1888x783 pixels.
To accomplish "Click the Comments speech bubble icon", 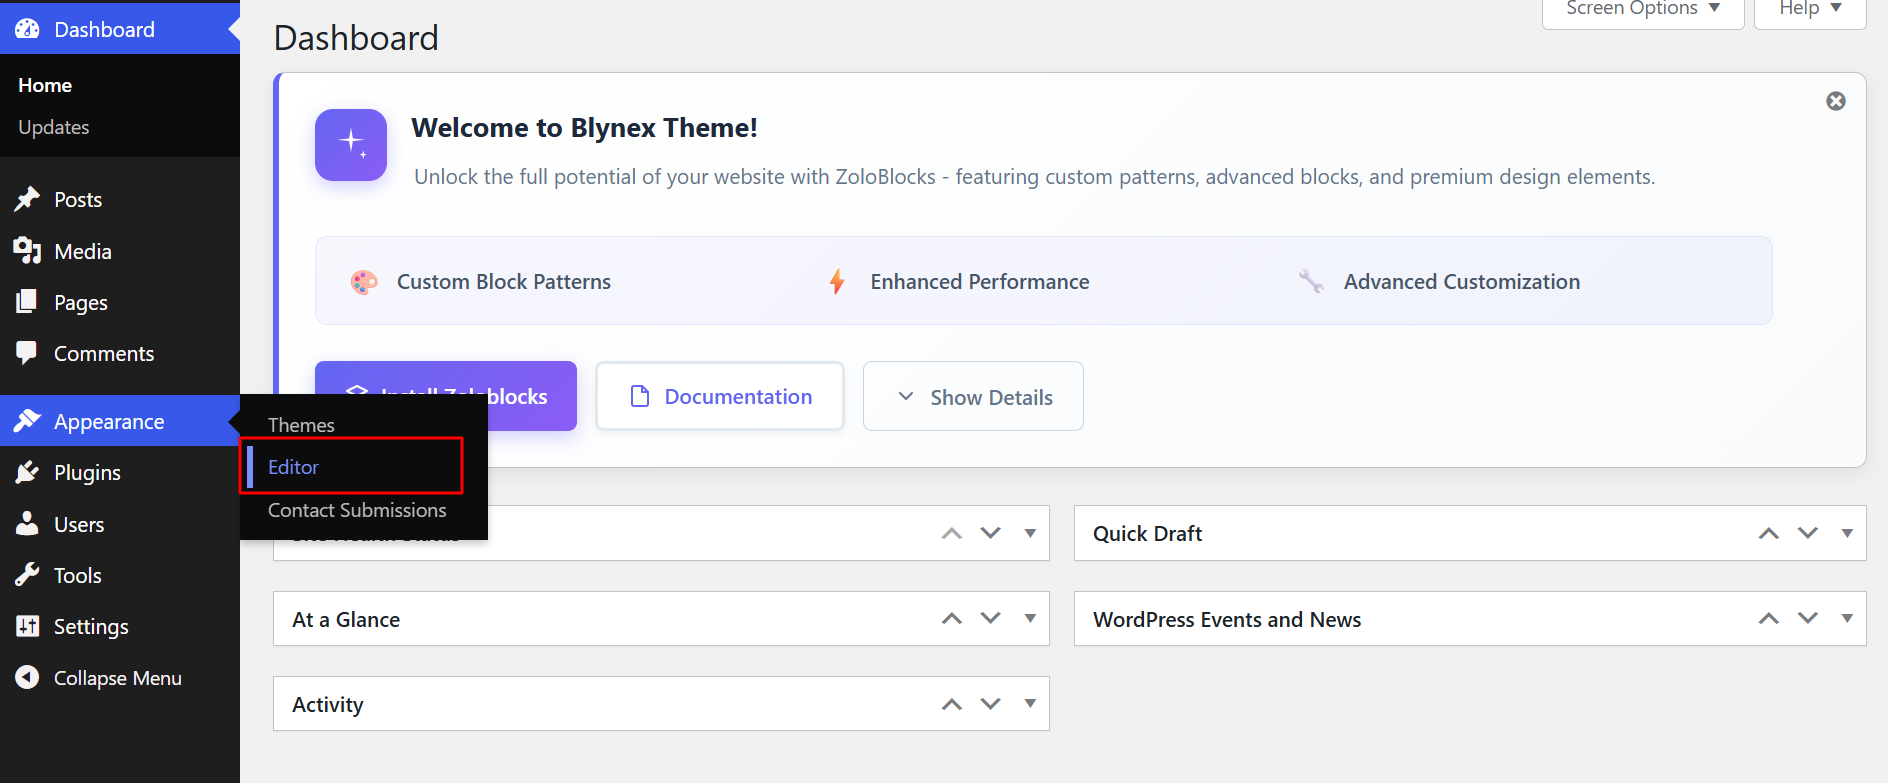I will tap(27, 353).
